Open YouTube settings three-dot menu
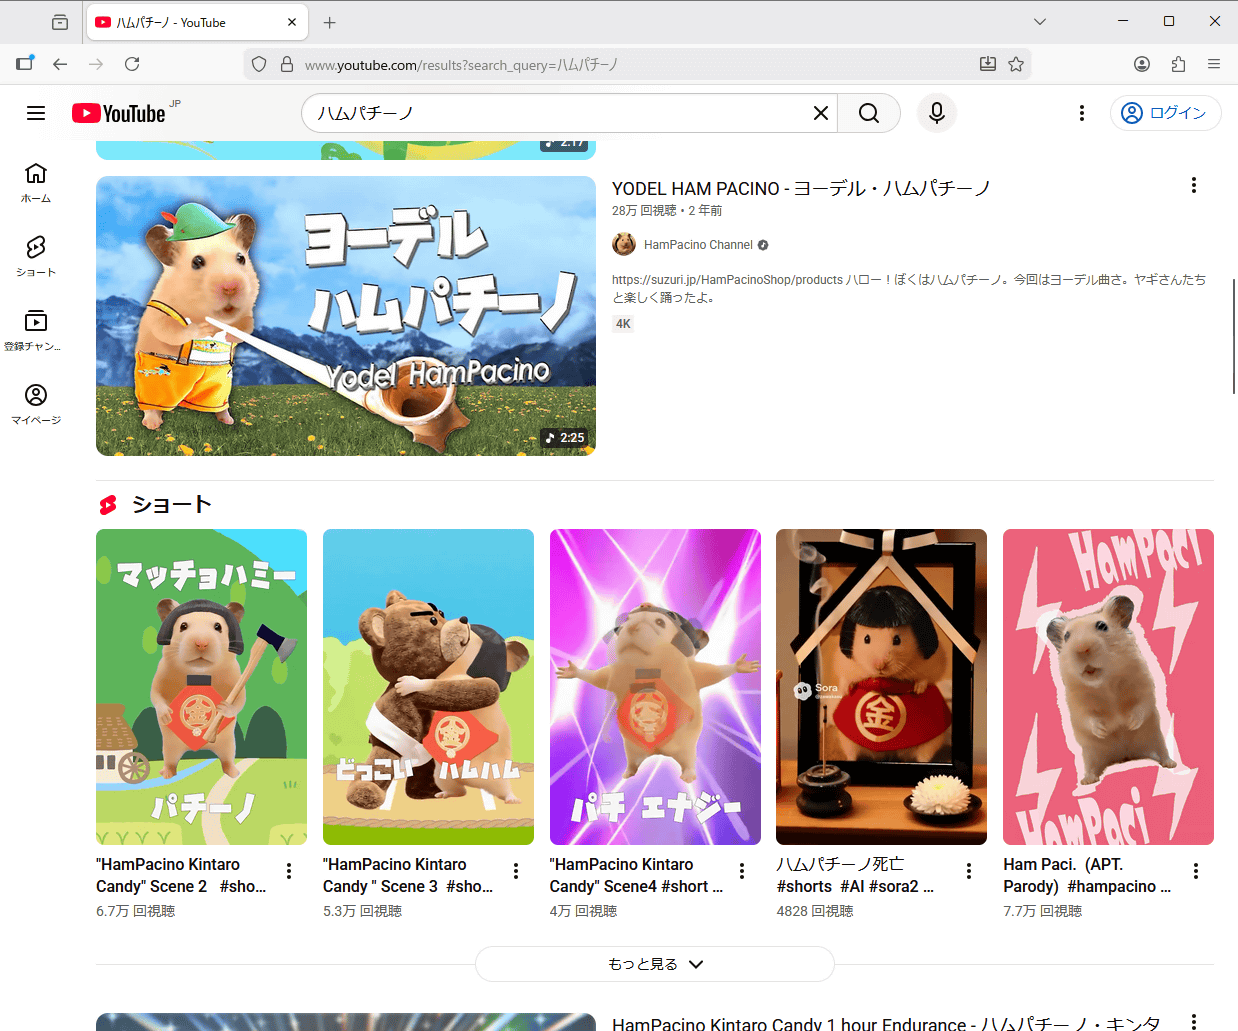Viewport: 1238px width, 1031px height. click(1081, 113)
